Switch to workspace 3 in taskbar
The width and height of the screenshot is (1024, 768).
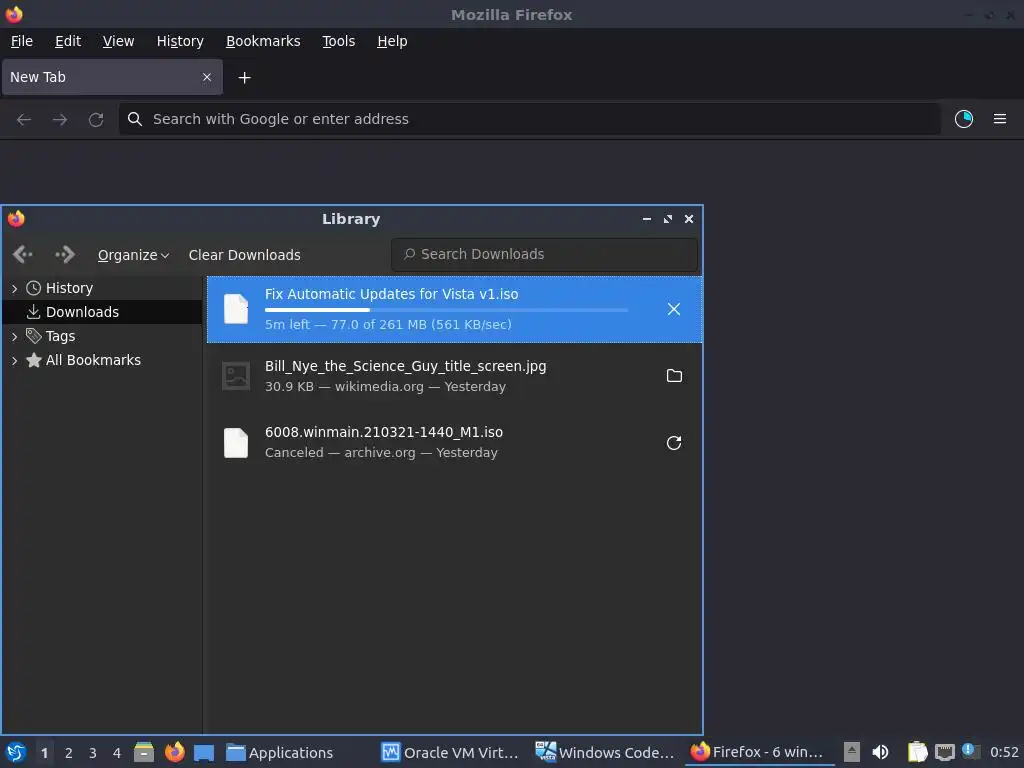coord(93,753)
